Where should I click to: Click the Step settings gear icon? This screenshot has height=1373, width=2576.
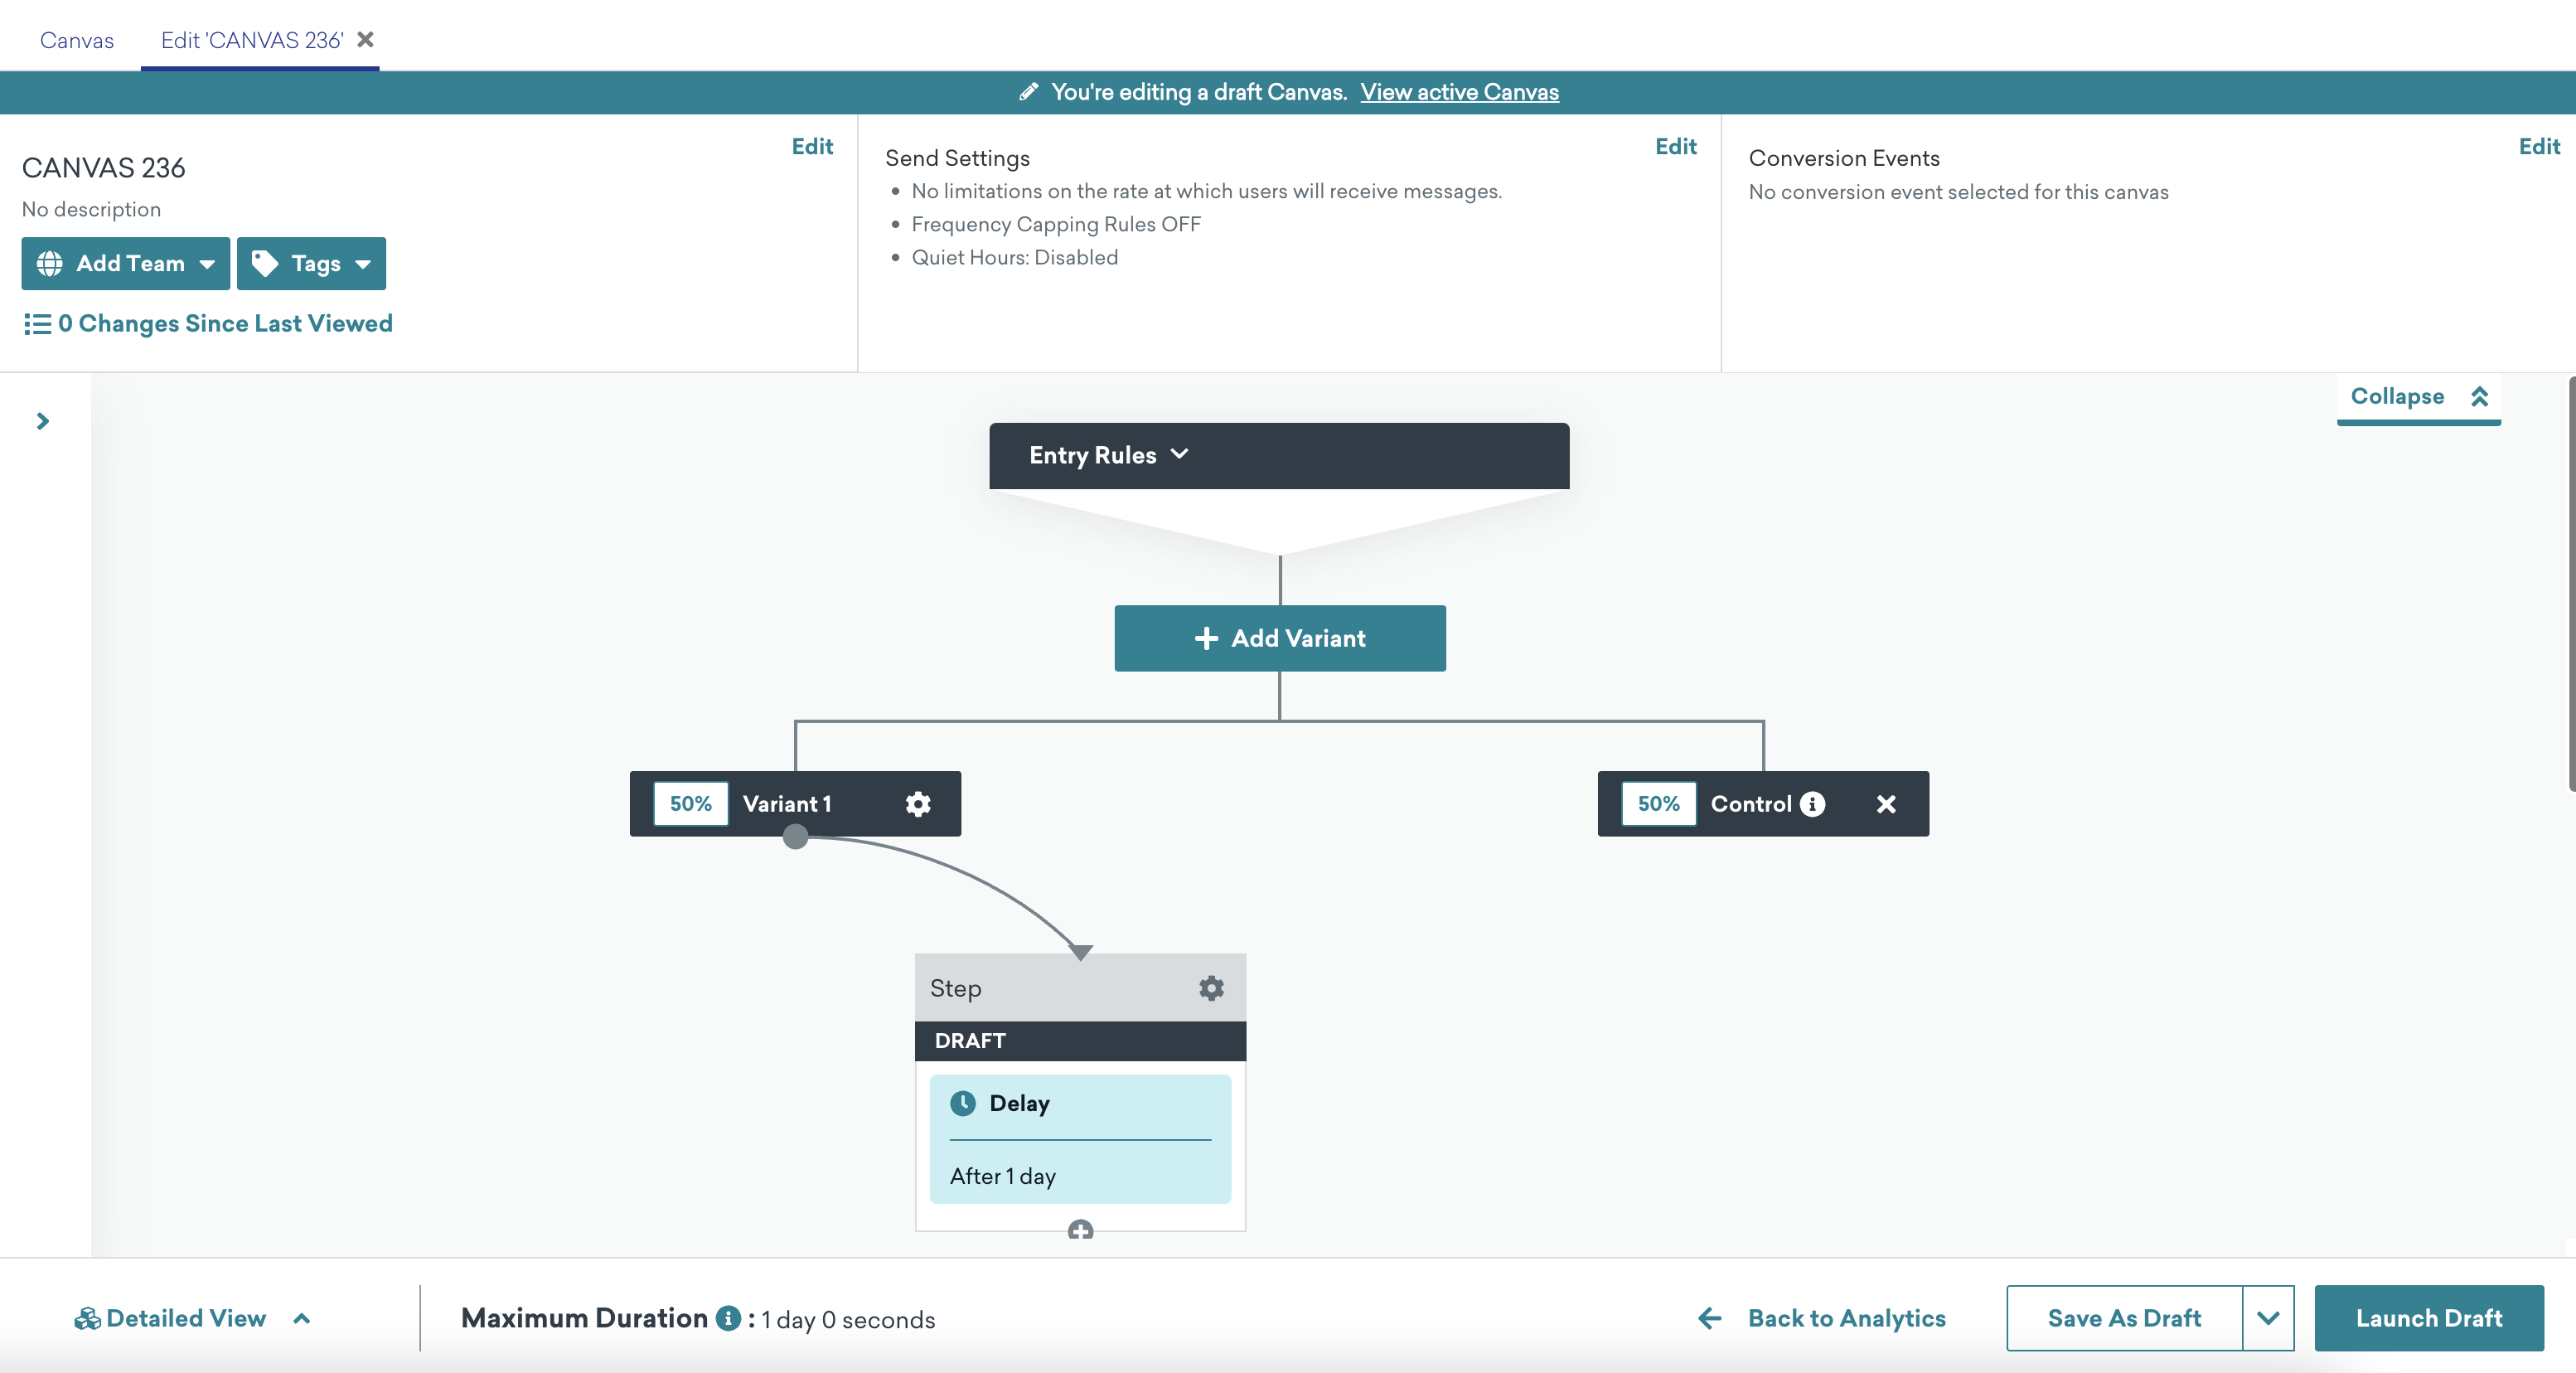click(1212, 988)
